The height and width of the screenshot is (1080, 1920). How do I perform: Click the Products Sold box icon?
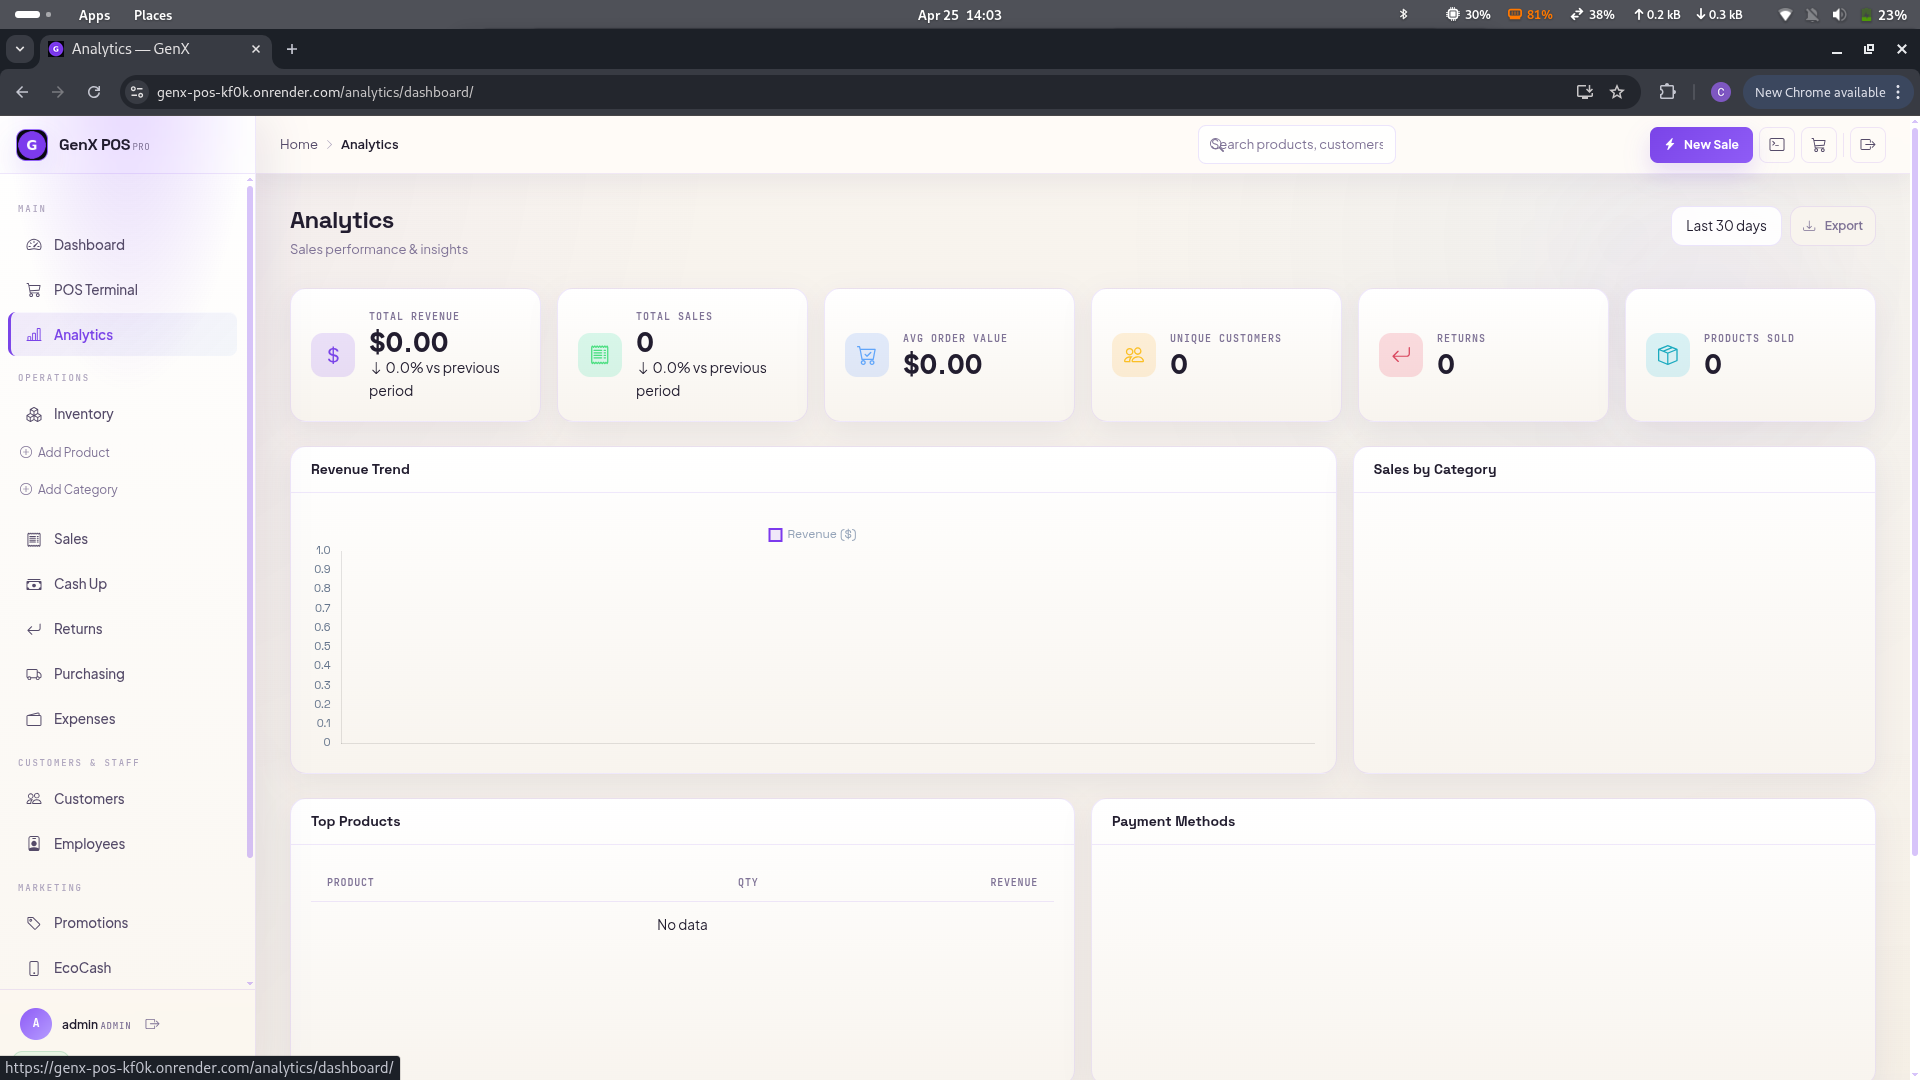coord(1668,355)
